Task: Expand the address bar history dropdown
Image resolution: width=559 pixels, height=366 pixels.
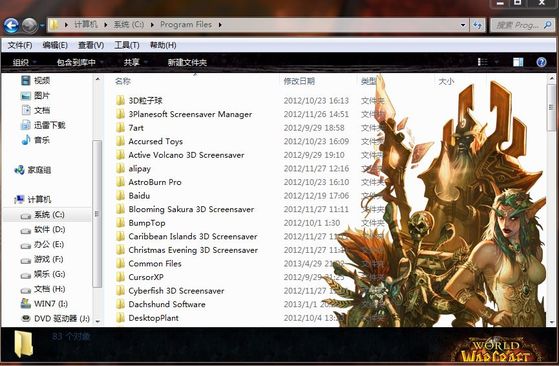Action: (x=463, y=25)
